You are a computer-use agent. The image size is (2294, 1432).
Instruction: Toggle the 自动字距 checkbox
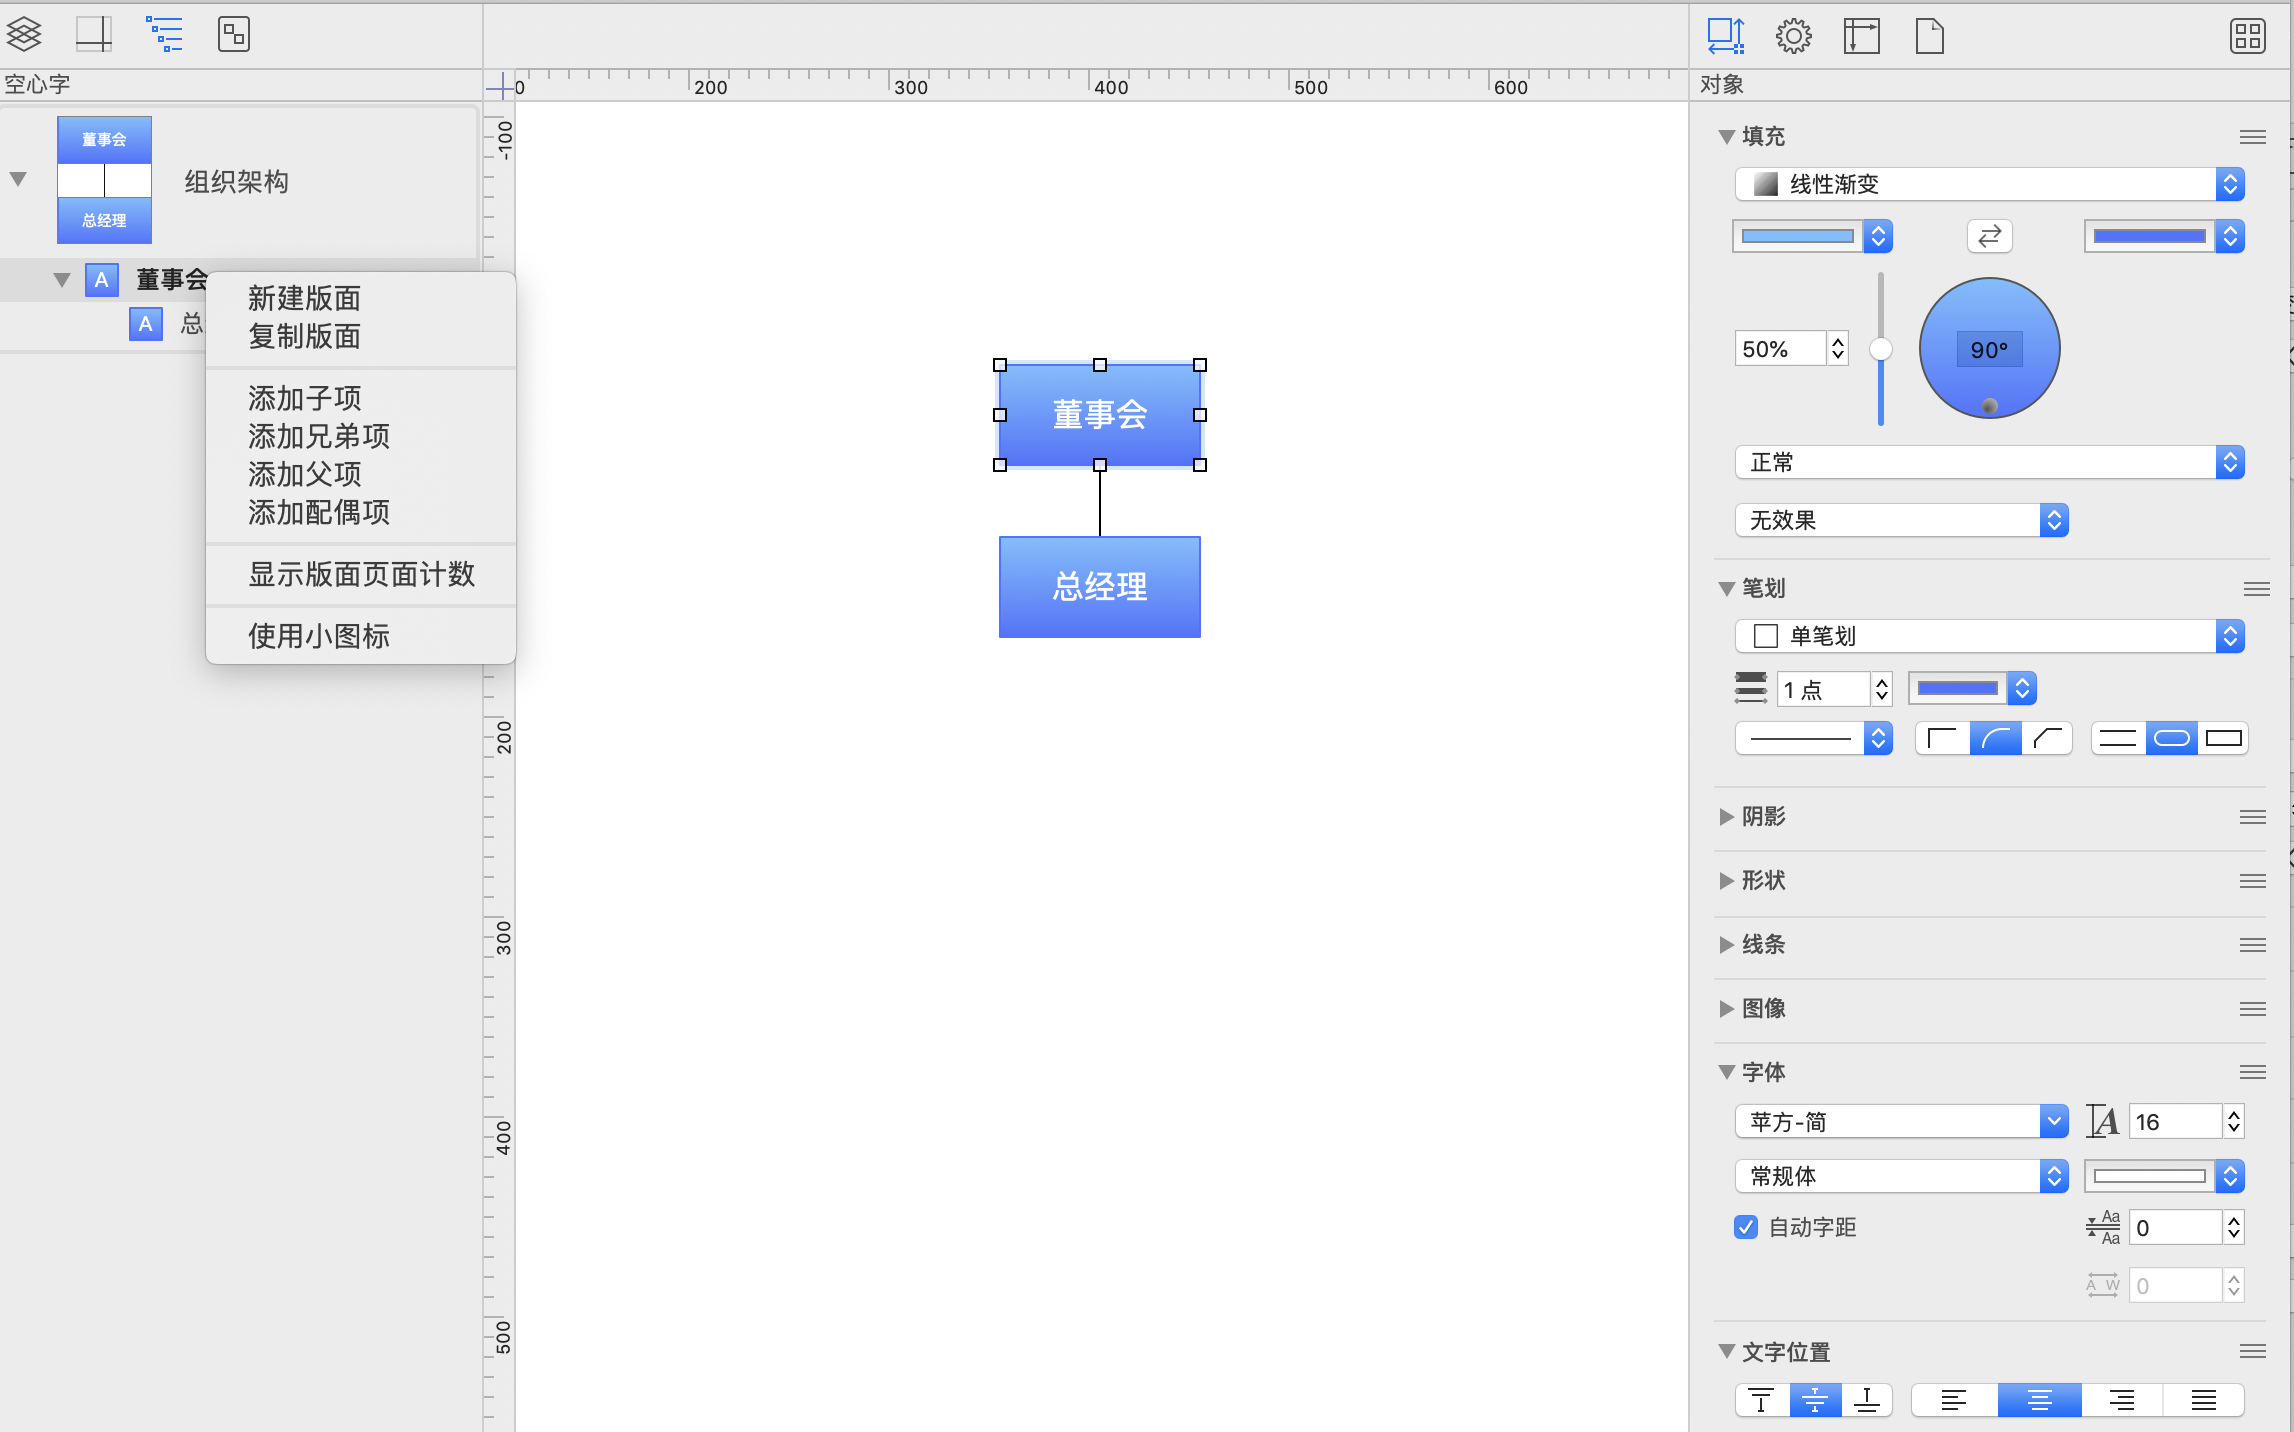tap(1746, 1227)
